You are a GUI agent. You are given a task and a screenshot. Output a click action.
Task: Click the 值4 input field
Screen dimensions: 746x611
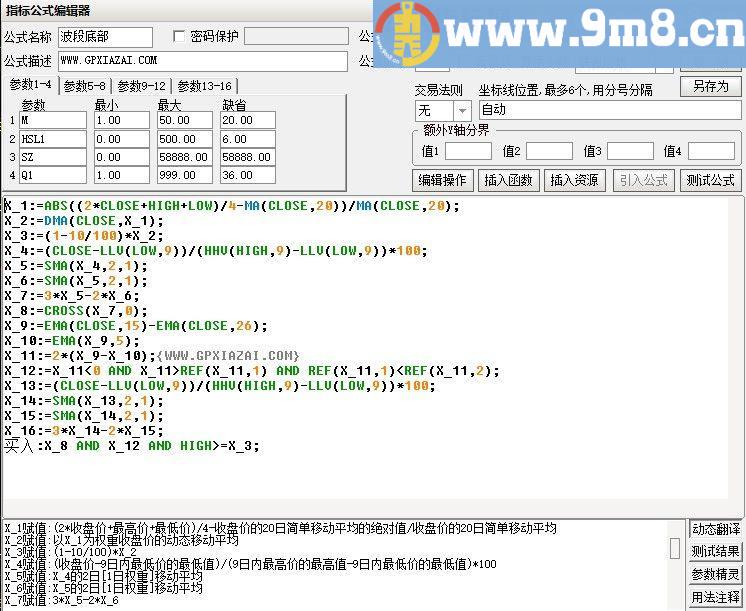tap(711, 151)
